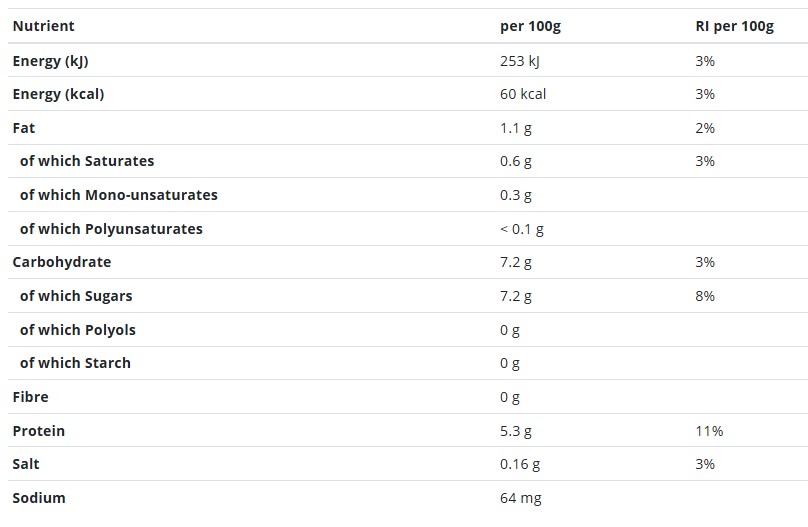Click the per 100g column header
Image resolution: width=808 pixels, height=527 pixels.
(x=530, y=26)
